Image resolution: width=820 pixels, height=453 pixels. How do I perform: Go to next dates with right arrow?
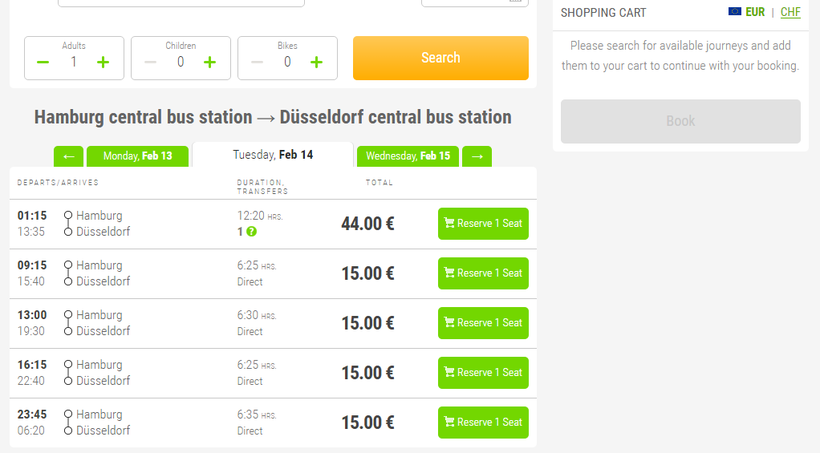click(477, 156)
